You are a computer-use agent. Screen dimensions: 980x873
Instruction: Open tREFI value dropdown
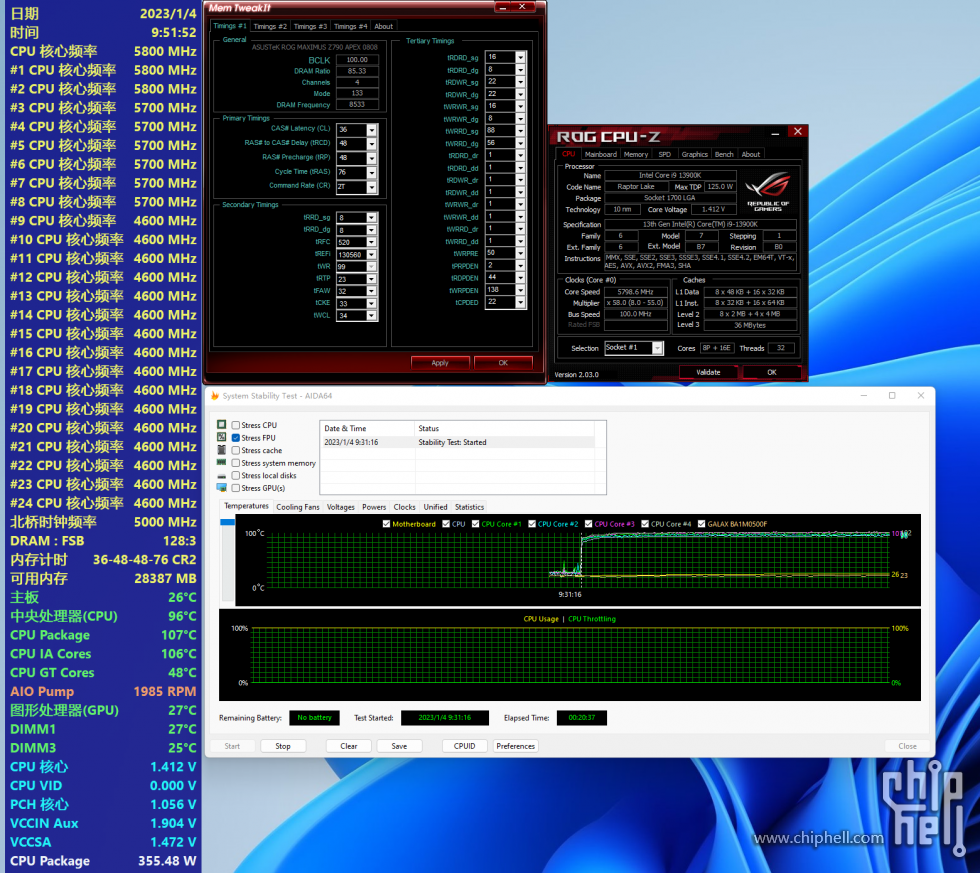click(371, 254)
